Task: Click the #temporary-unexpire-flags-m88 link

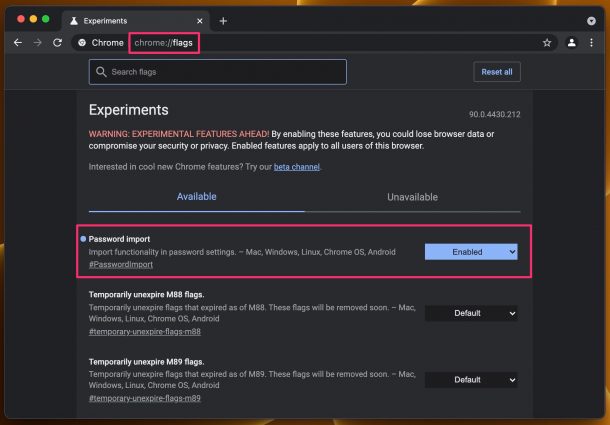Action: click(x=145, y=332)
